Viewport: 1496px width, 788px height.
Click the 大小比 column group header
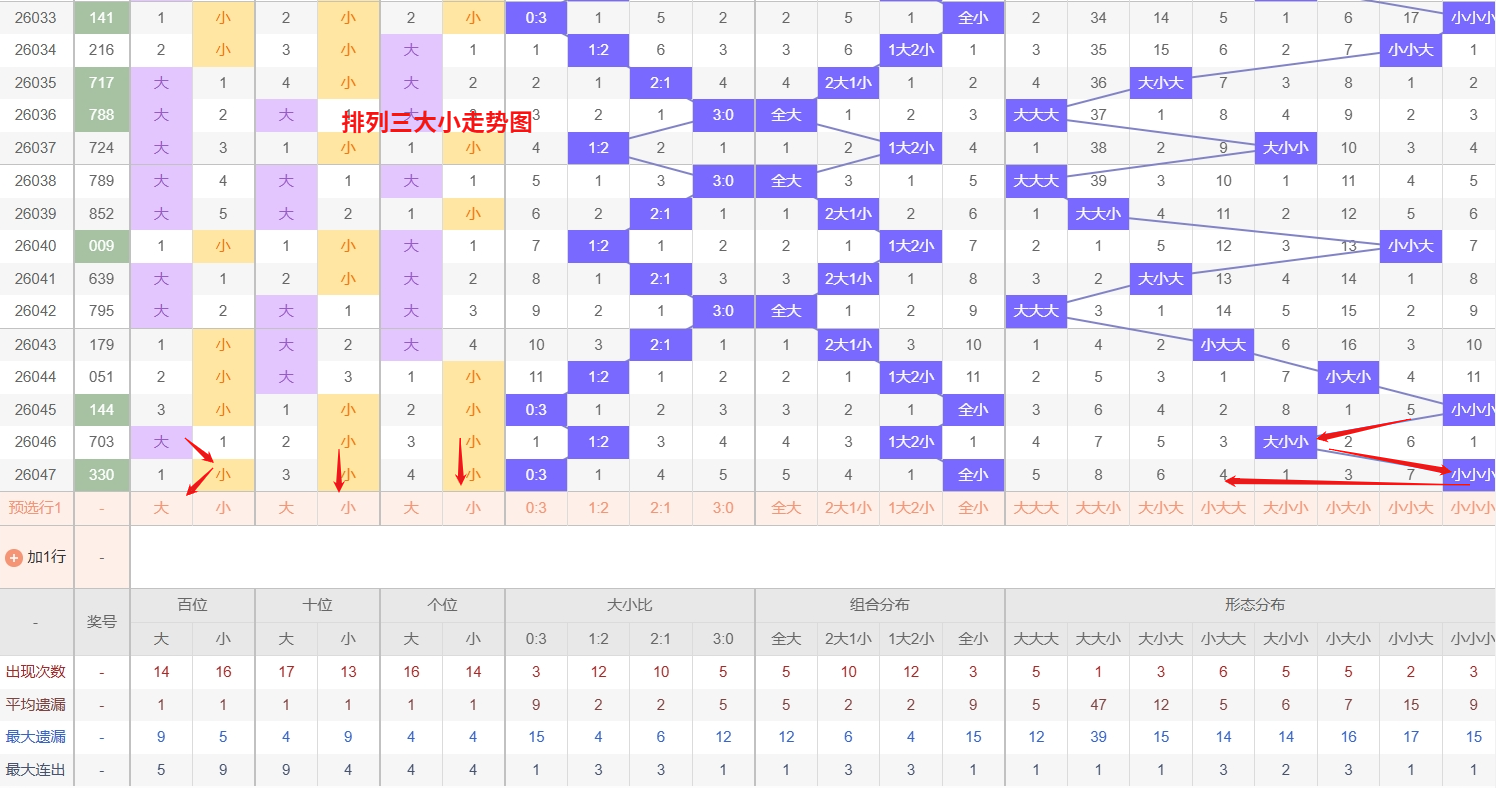coord(629,605)
